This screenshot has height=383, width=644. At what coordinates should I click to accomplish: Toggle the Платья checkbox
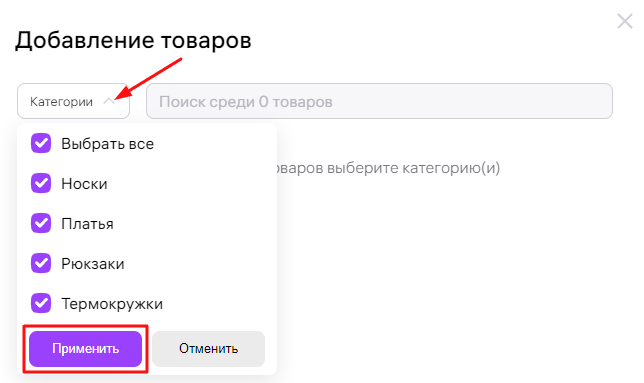coord(41,223)
